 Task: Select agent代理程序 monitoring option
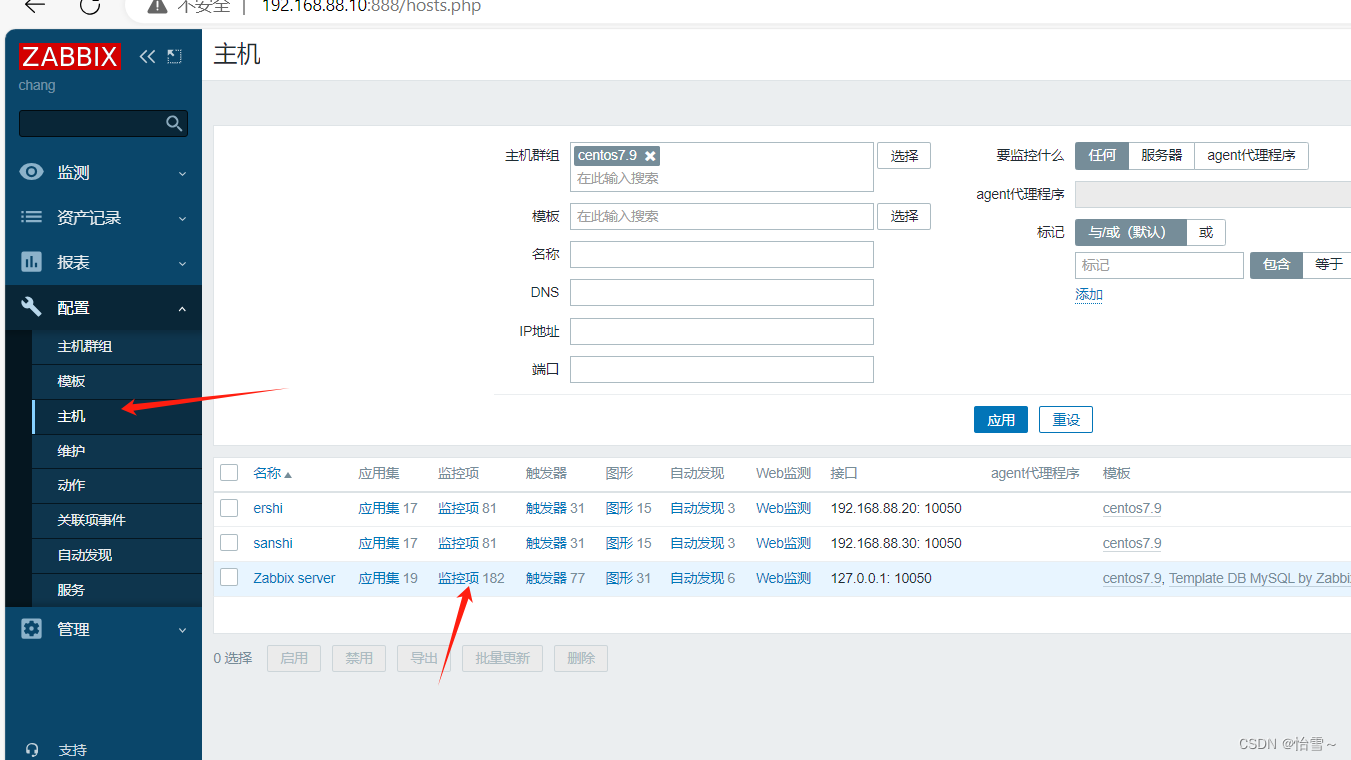pyautogui.click(x=1251, y=156)
